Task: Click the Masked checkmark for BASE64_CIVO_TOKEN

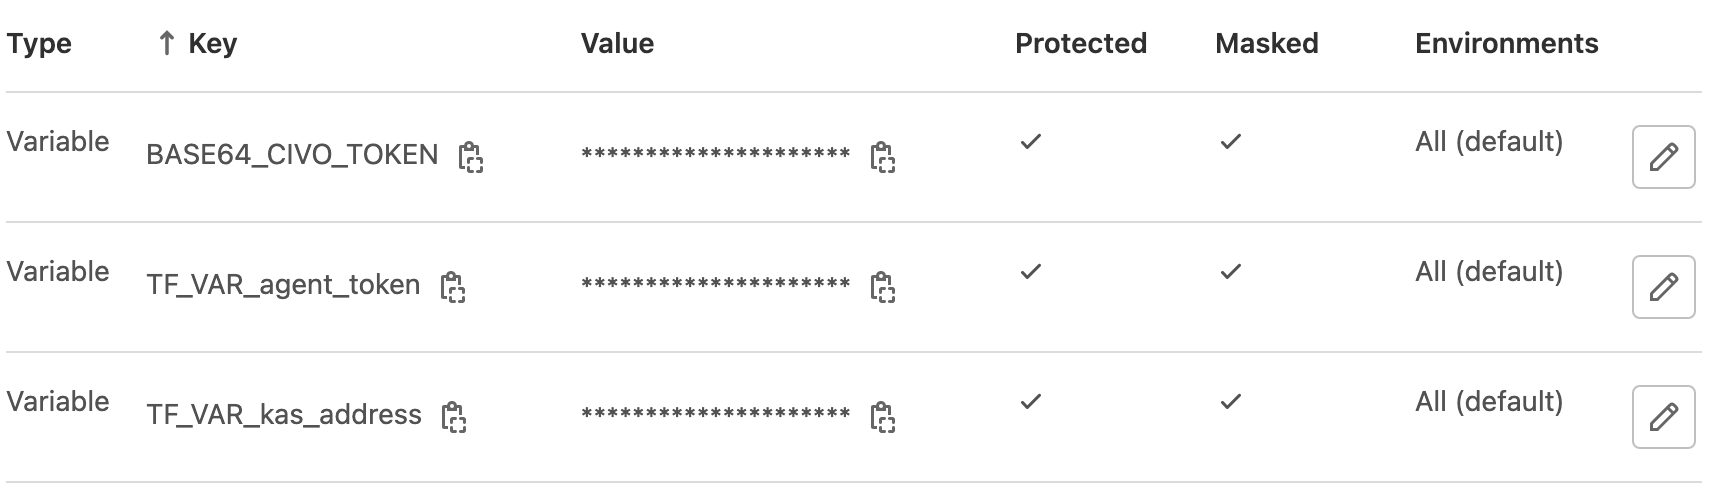Action: coord(1230,142)
